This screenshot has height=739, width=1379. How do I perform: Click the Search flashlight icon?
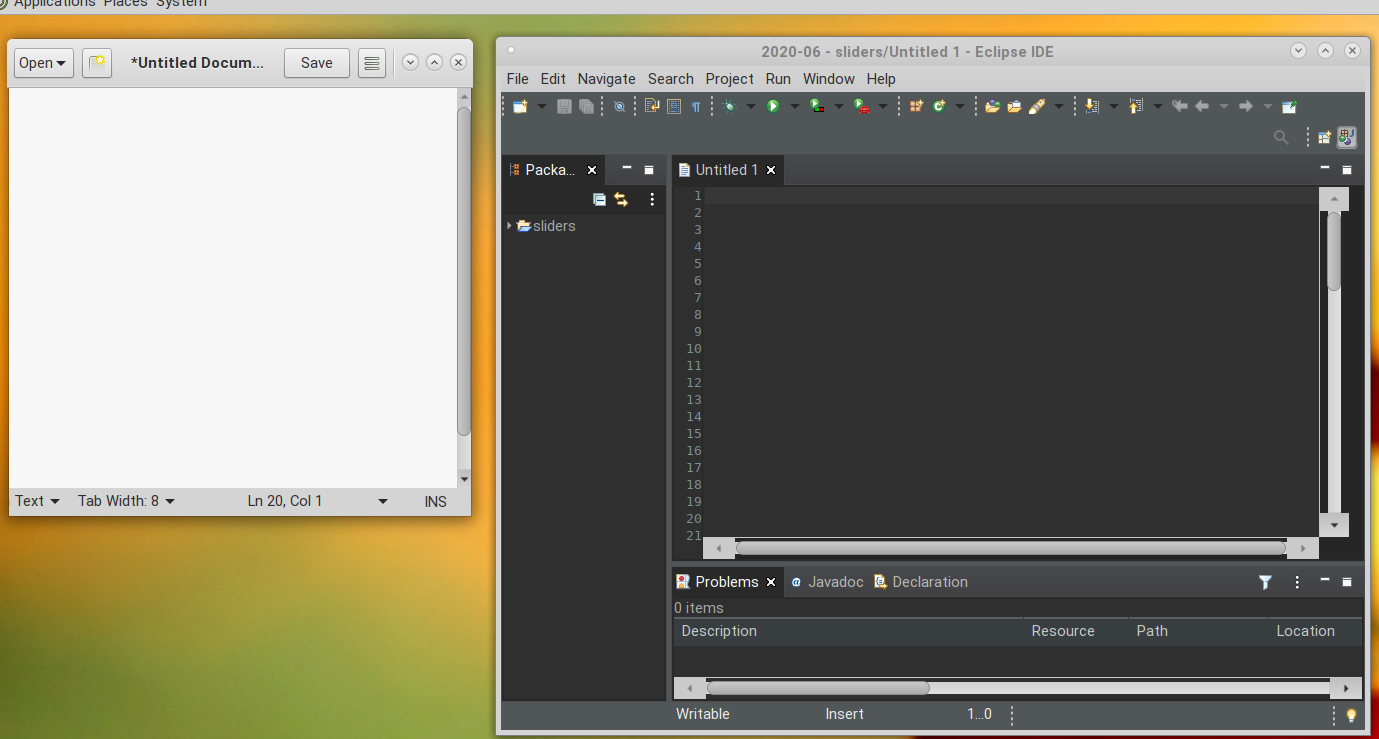click(x=1037, y=106)
